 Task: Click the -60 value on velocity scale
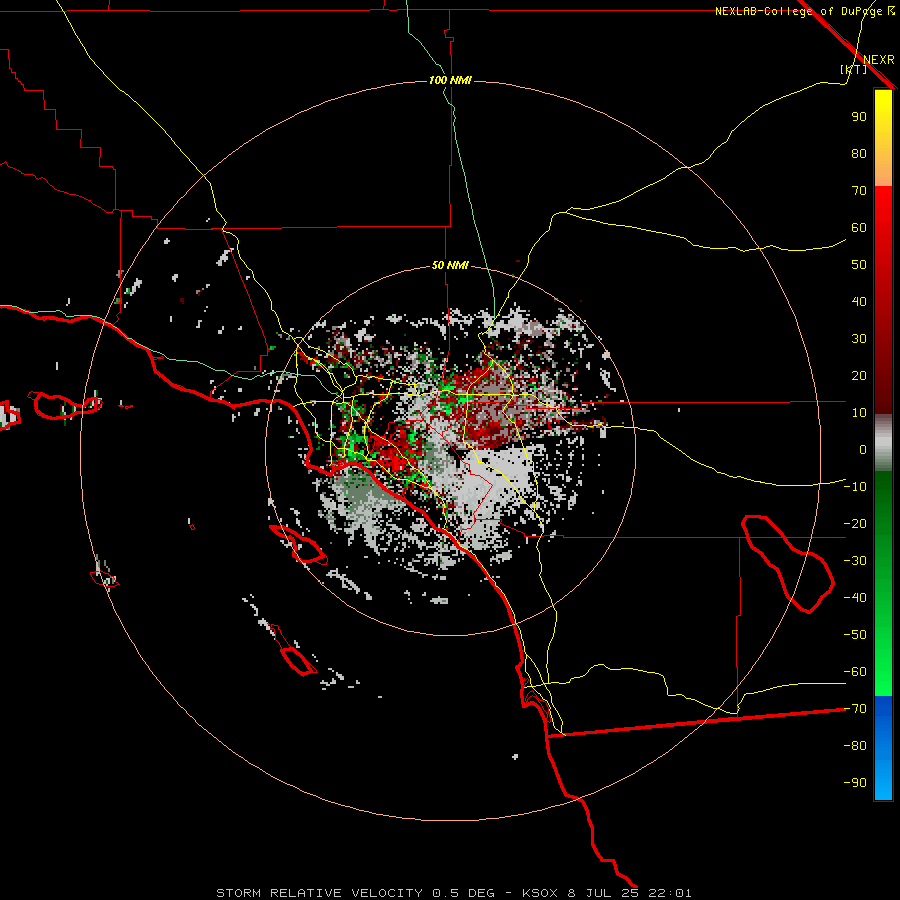point(855,672)
